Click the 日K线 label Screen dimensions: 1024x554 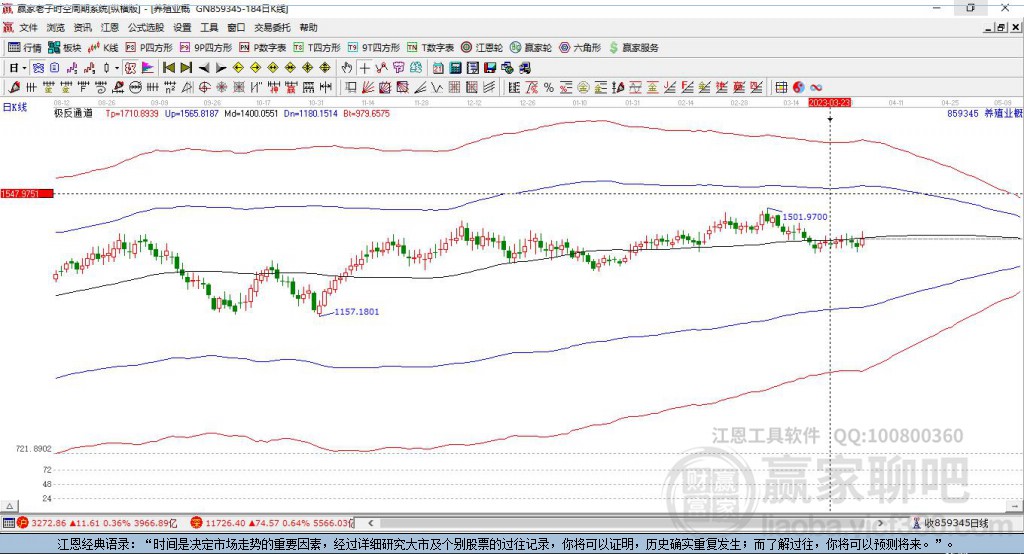click(x=15, y=107)
